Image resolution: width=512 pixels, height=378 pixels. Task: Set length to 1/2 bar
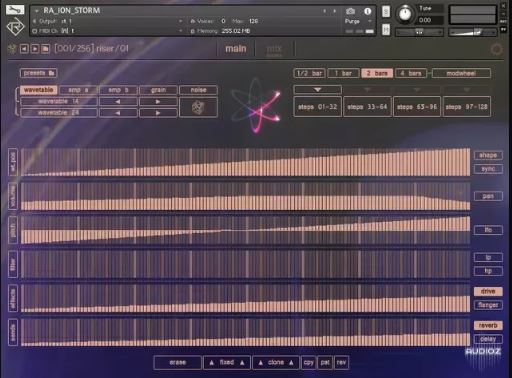(309, 73)
